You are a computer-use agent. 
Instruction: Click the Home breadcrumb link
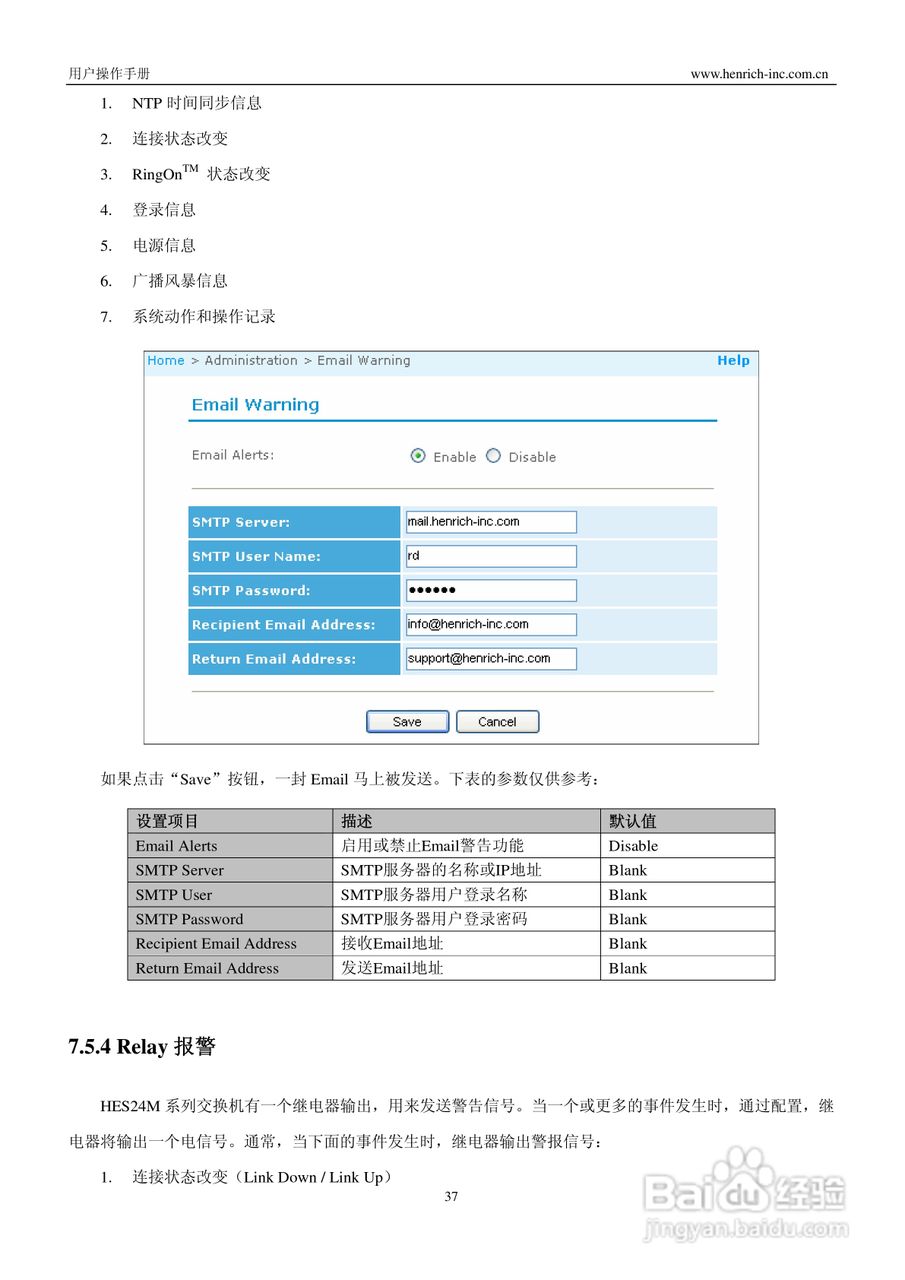[165, 360]
